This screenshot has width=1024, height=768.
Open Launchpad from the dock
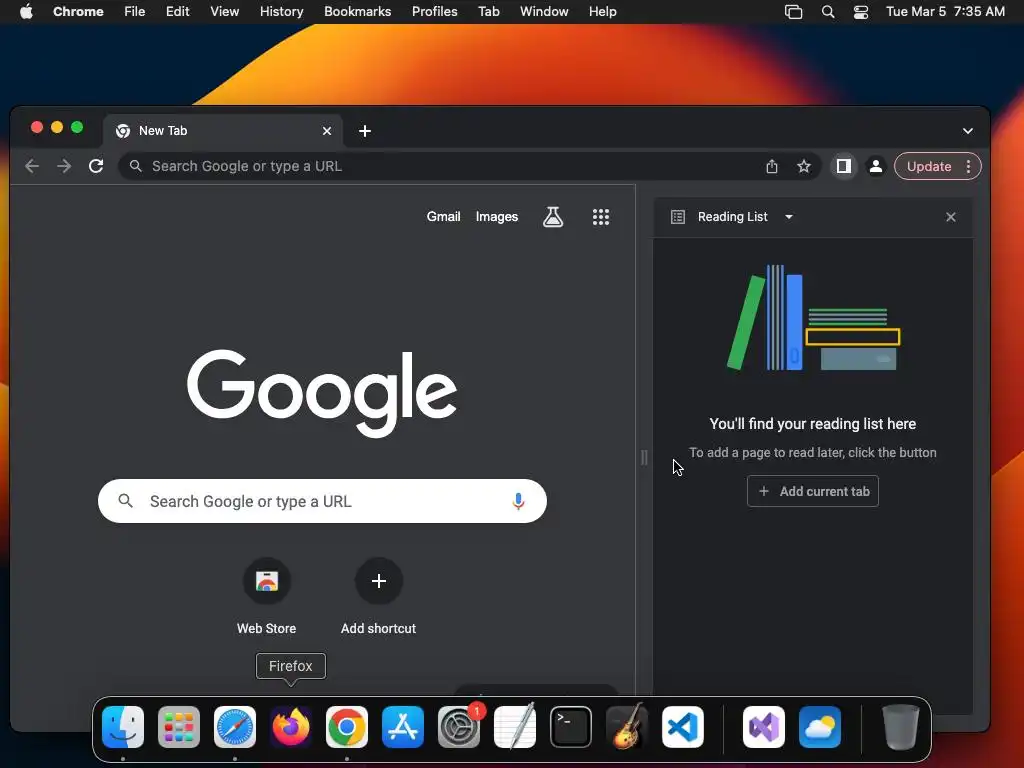[179, 727]
